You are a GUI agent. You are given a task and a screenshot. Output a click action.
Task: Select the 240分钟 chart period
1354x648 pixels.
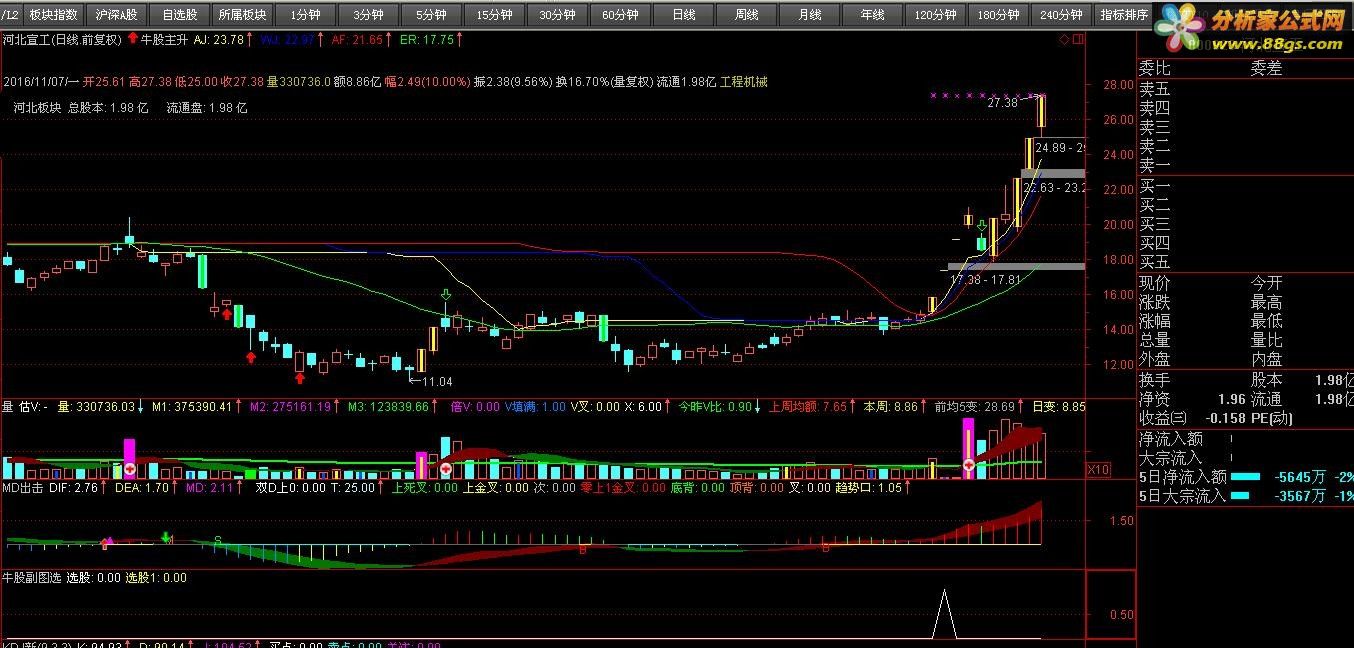coord(1062,15)
